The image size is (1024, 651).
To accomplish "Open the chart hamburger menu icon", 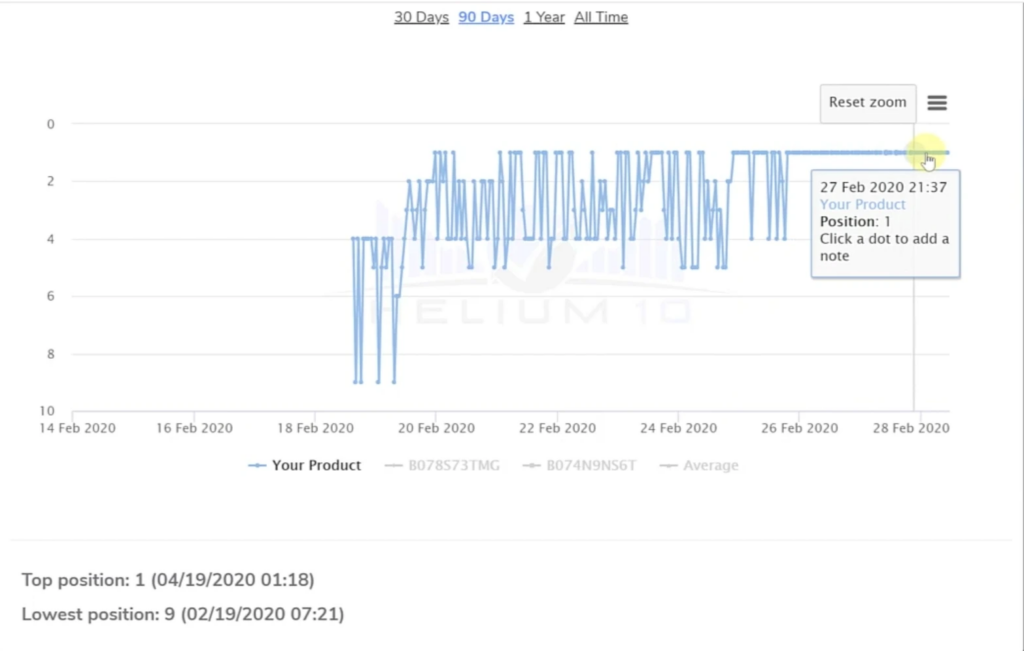I will [x=937, y=103].
